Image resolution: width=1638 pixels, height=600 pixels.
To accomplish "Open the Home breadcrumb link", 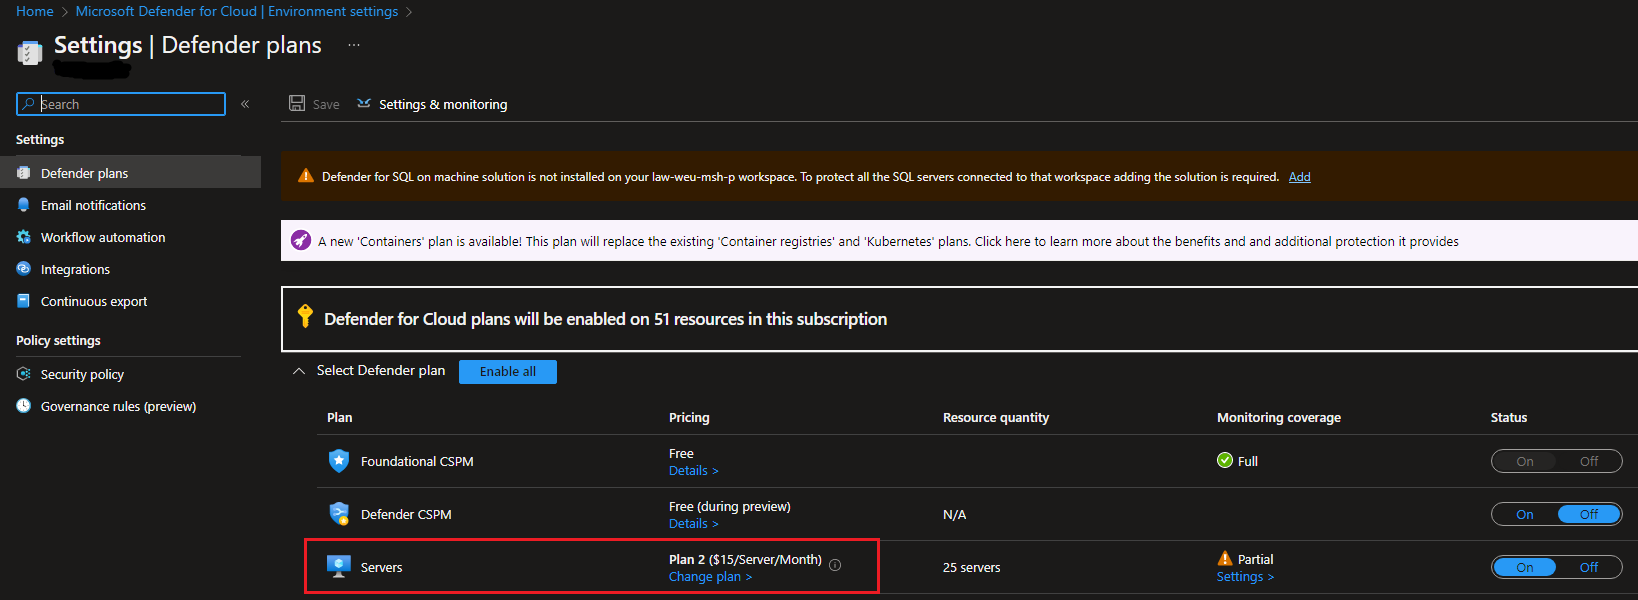I will (x=35, y=11).
